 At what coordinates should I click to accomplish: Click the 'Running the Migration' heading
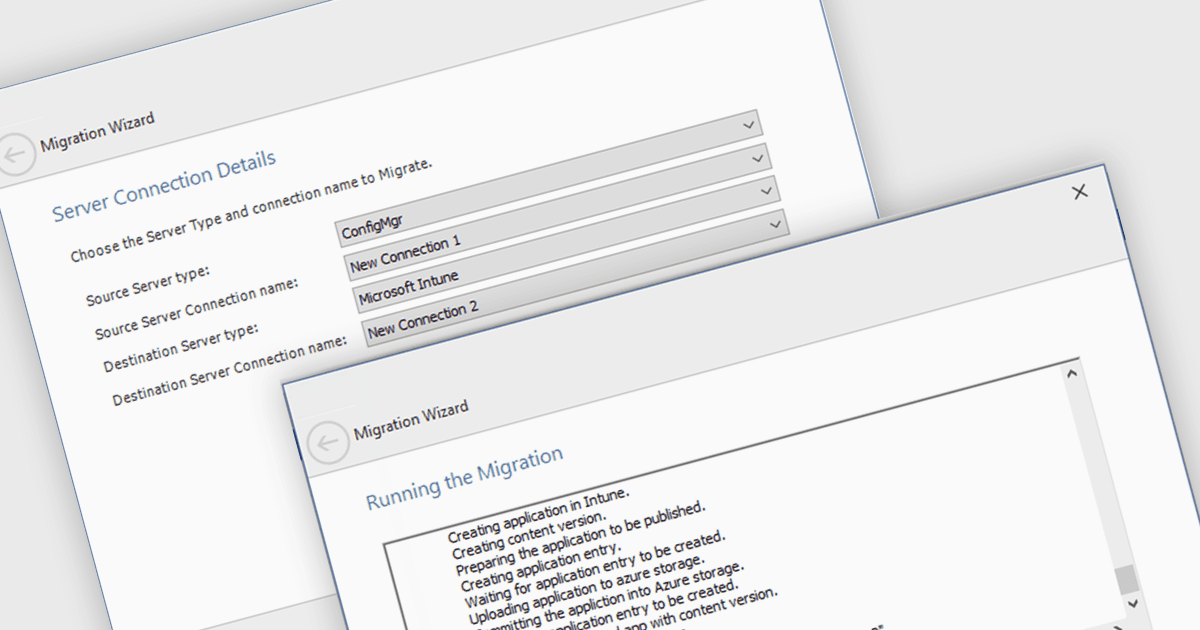(465, 477)
